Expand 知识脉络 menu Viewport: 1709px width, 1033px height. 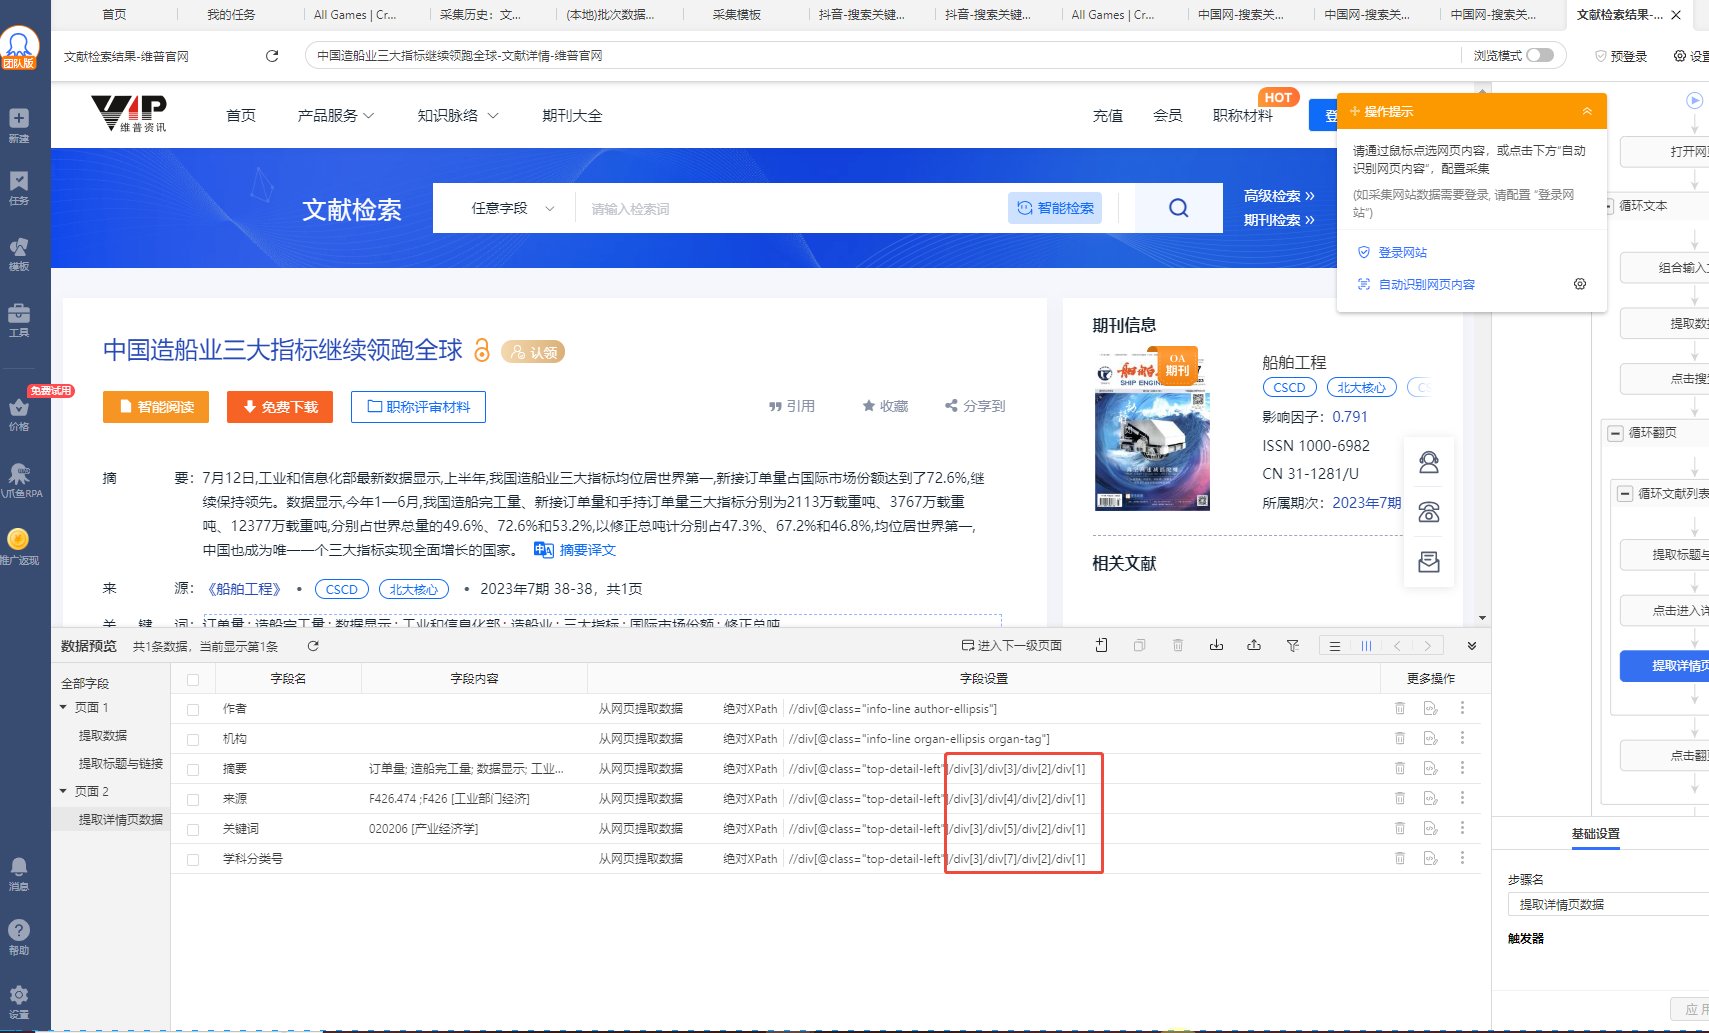coord(457,115)
